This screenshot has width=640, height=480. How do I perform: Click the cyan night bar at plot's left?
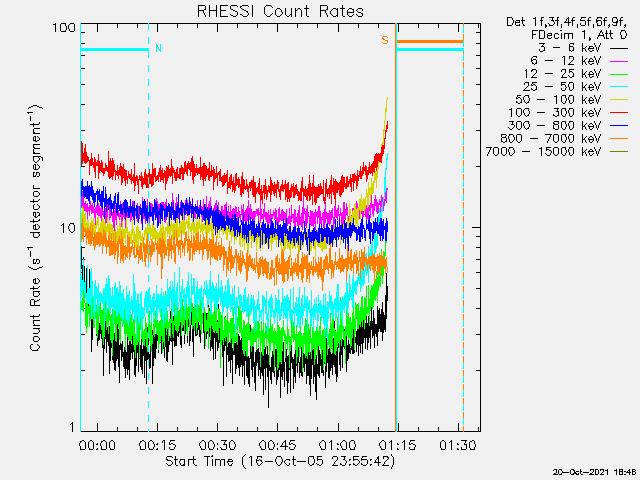114,50
